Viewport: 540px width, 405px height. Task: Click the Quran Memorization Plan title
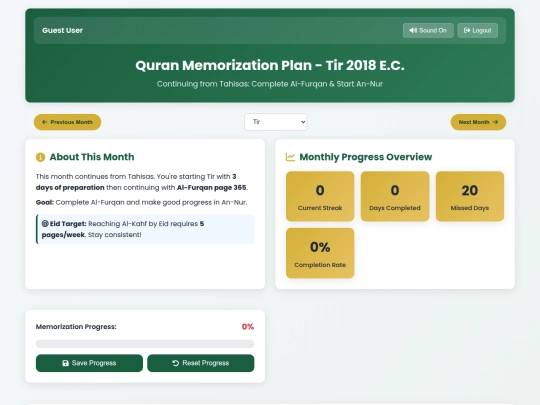coord(270,65)
